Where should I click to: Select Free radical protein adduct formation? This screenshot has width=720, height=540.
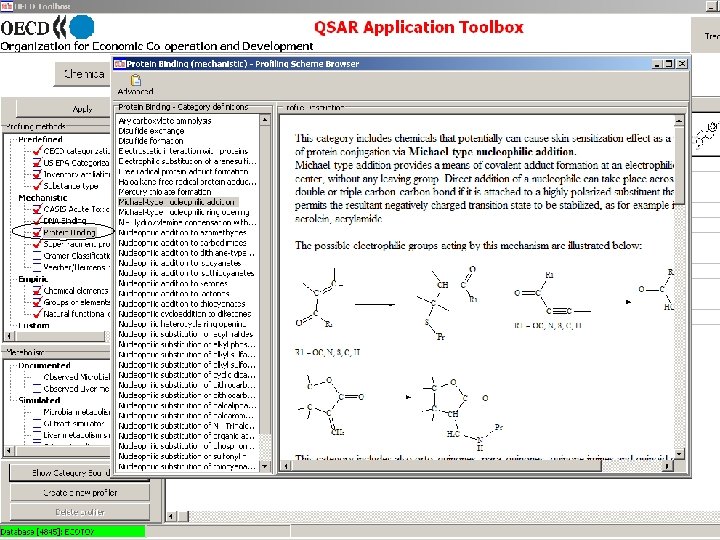click(183, 171)
